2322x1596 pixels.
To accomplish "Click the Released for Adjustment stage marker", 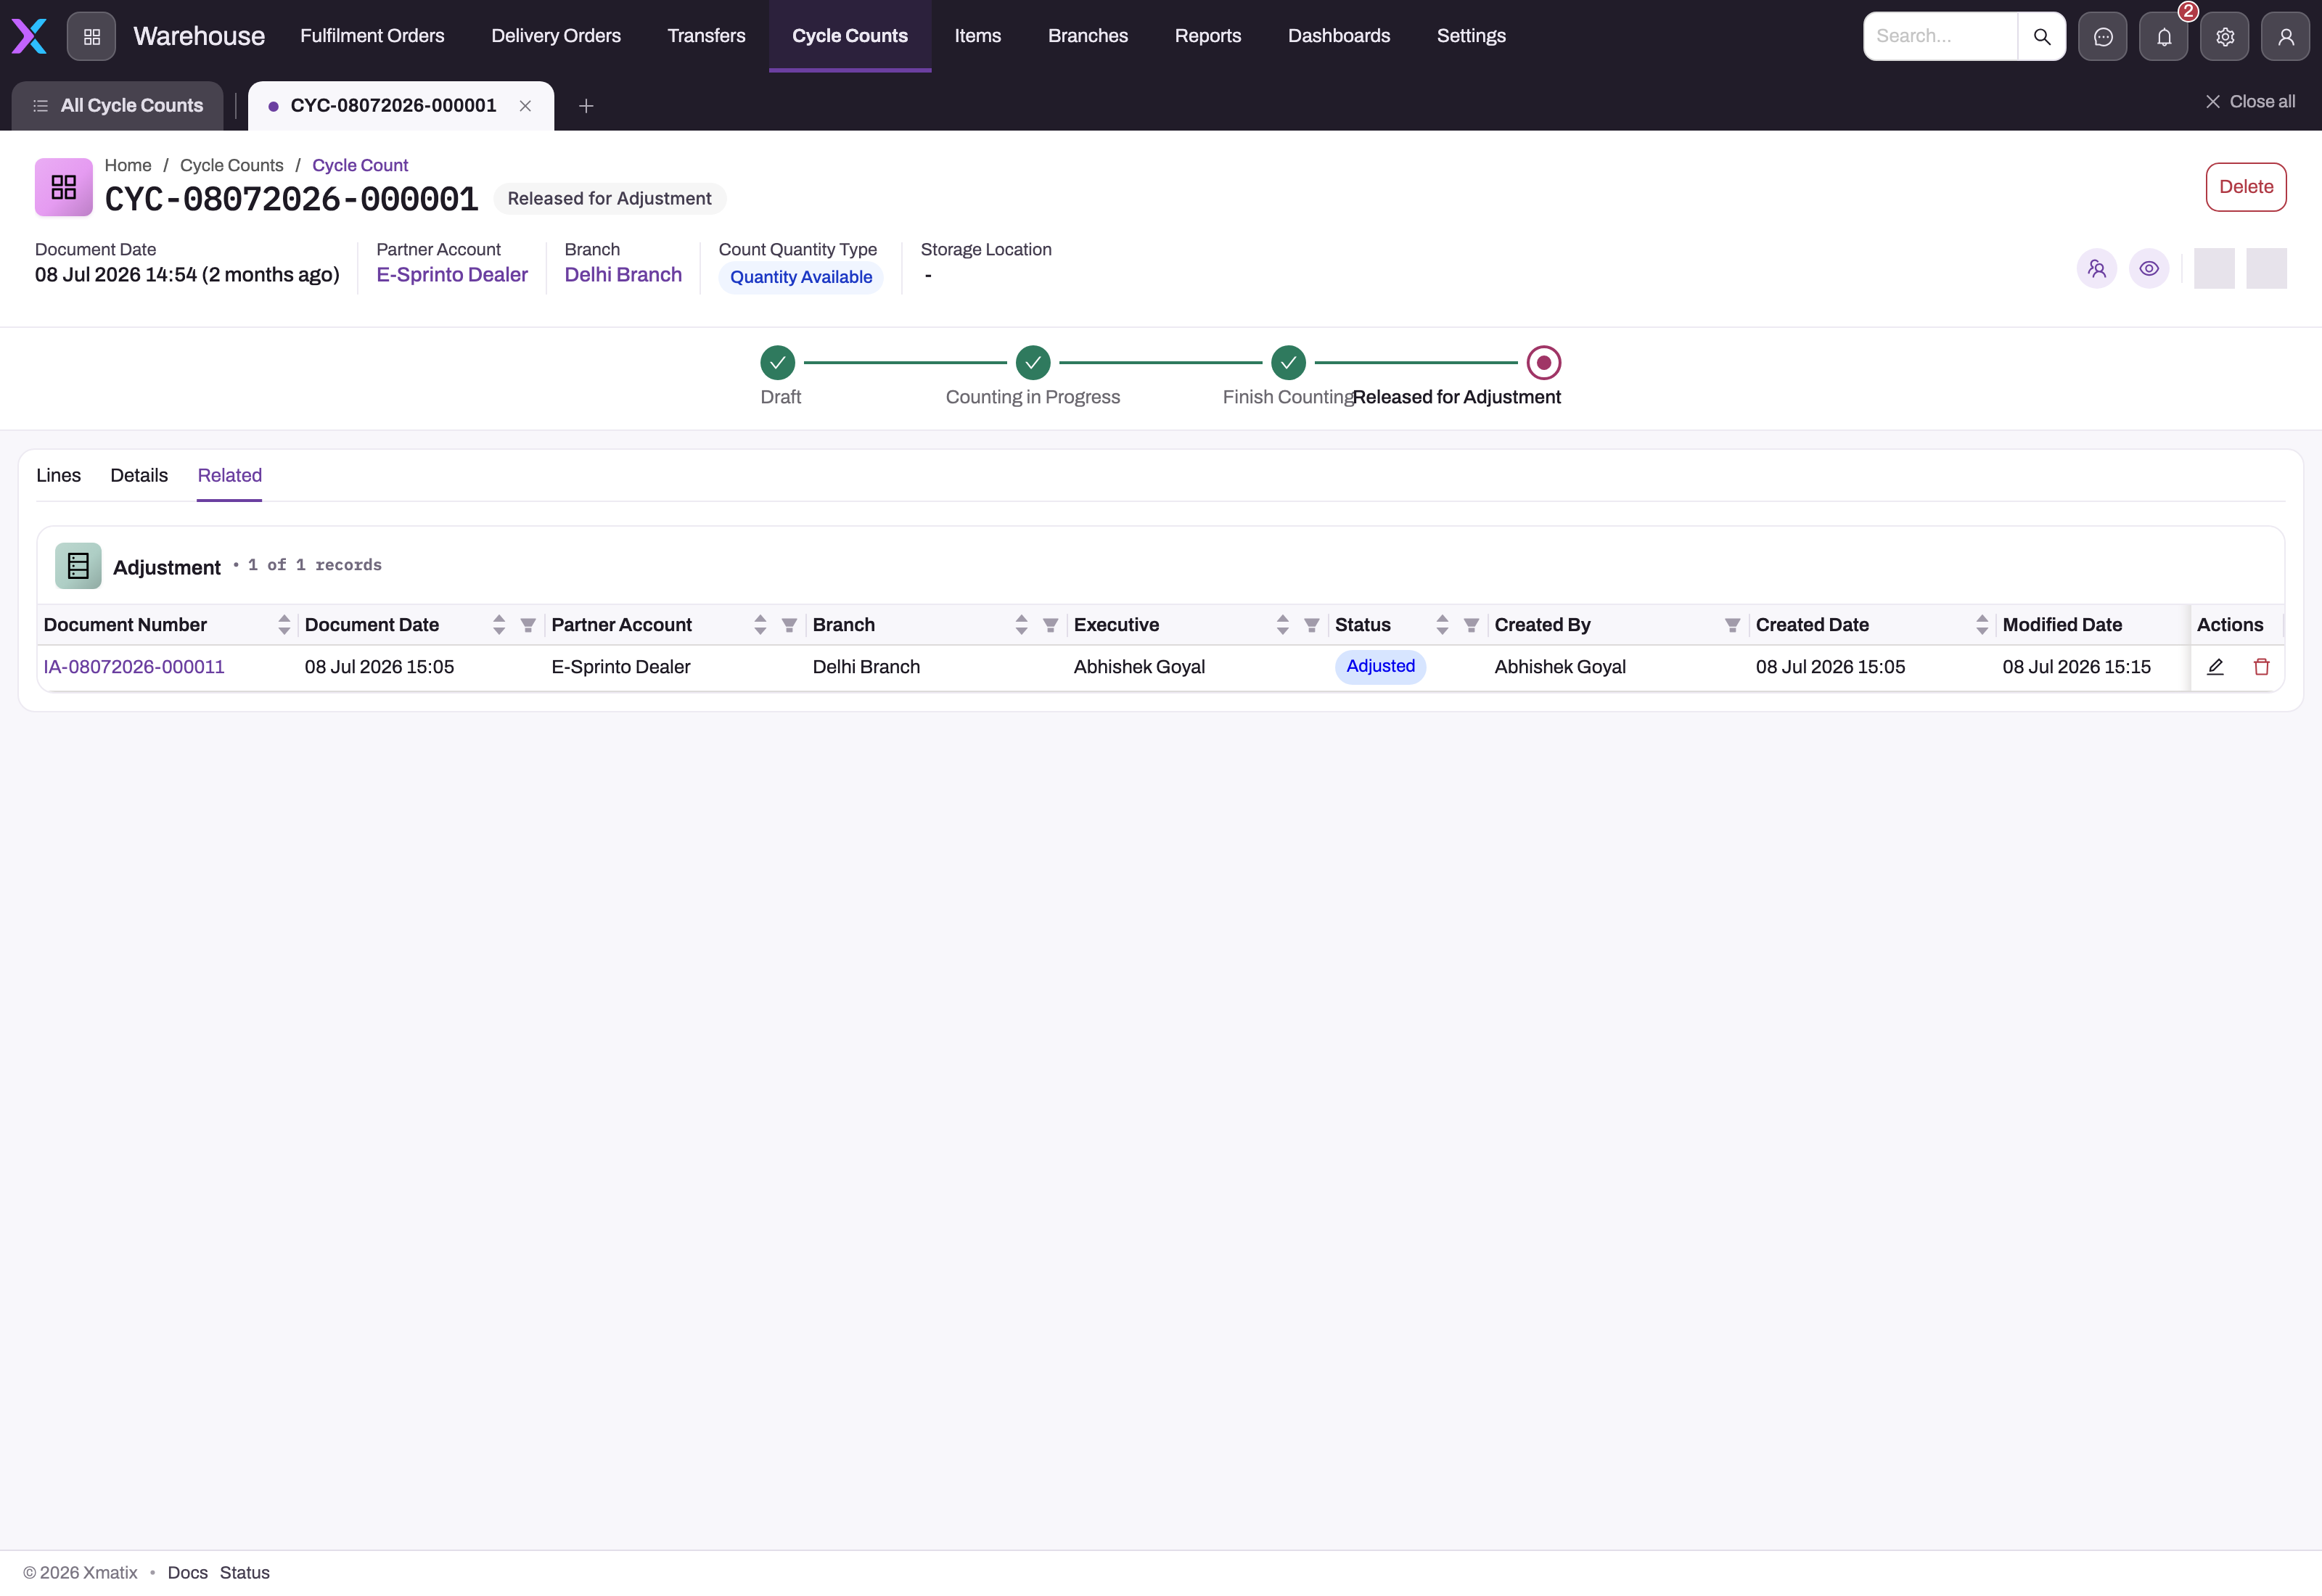I will 1543,363.
